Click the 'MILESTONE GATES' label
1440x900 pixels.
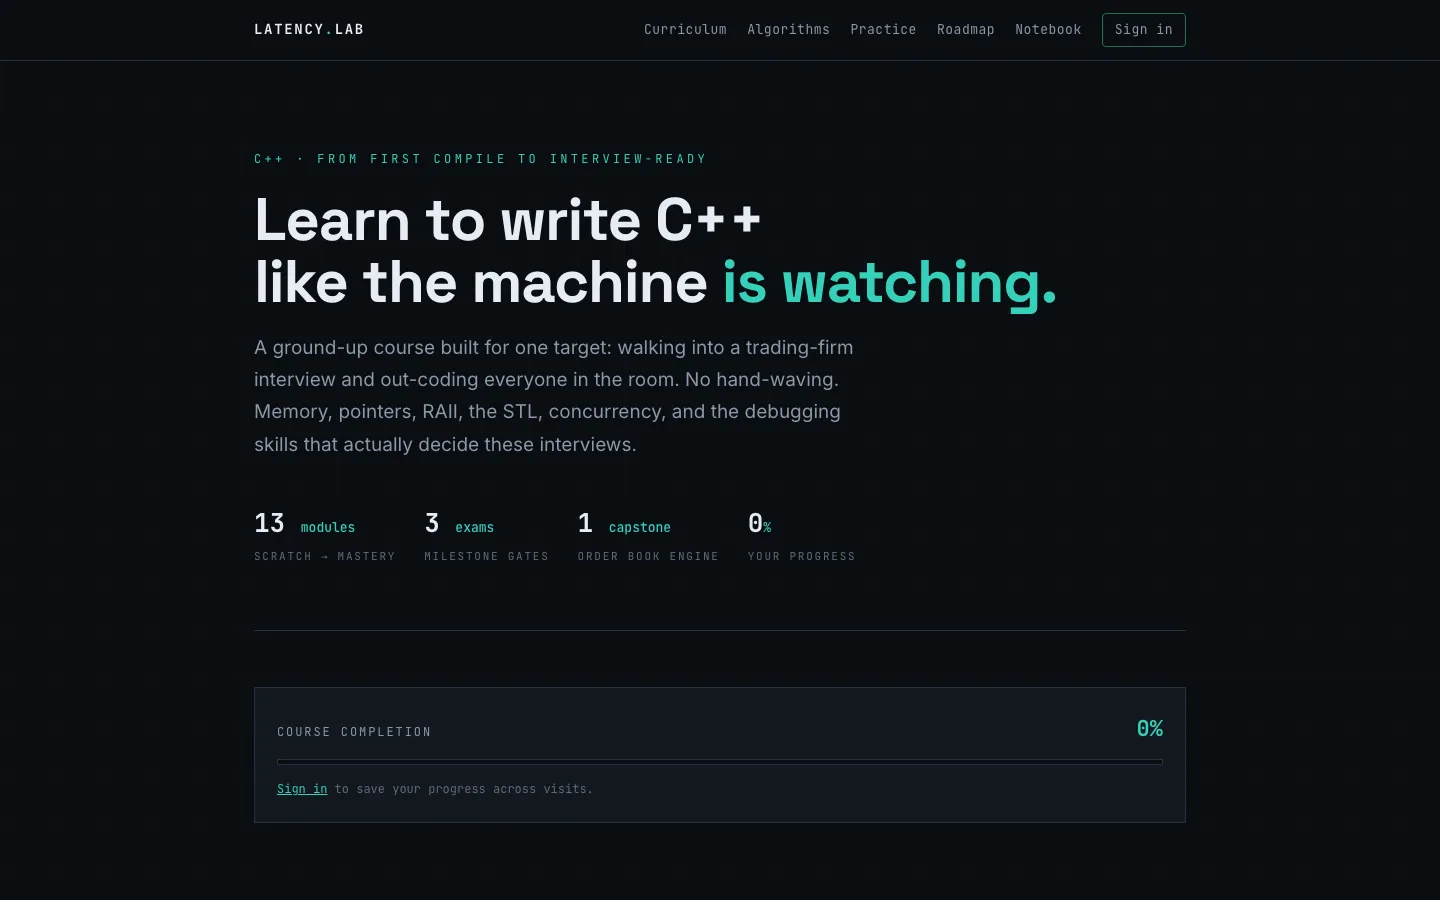(486, 556)
